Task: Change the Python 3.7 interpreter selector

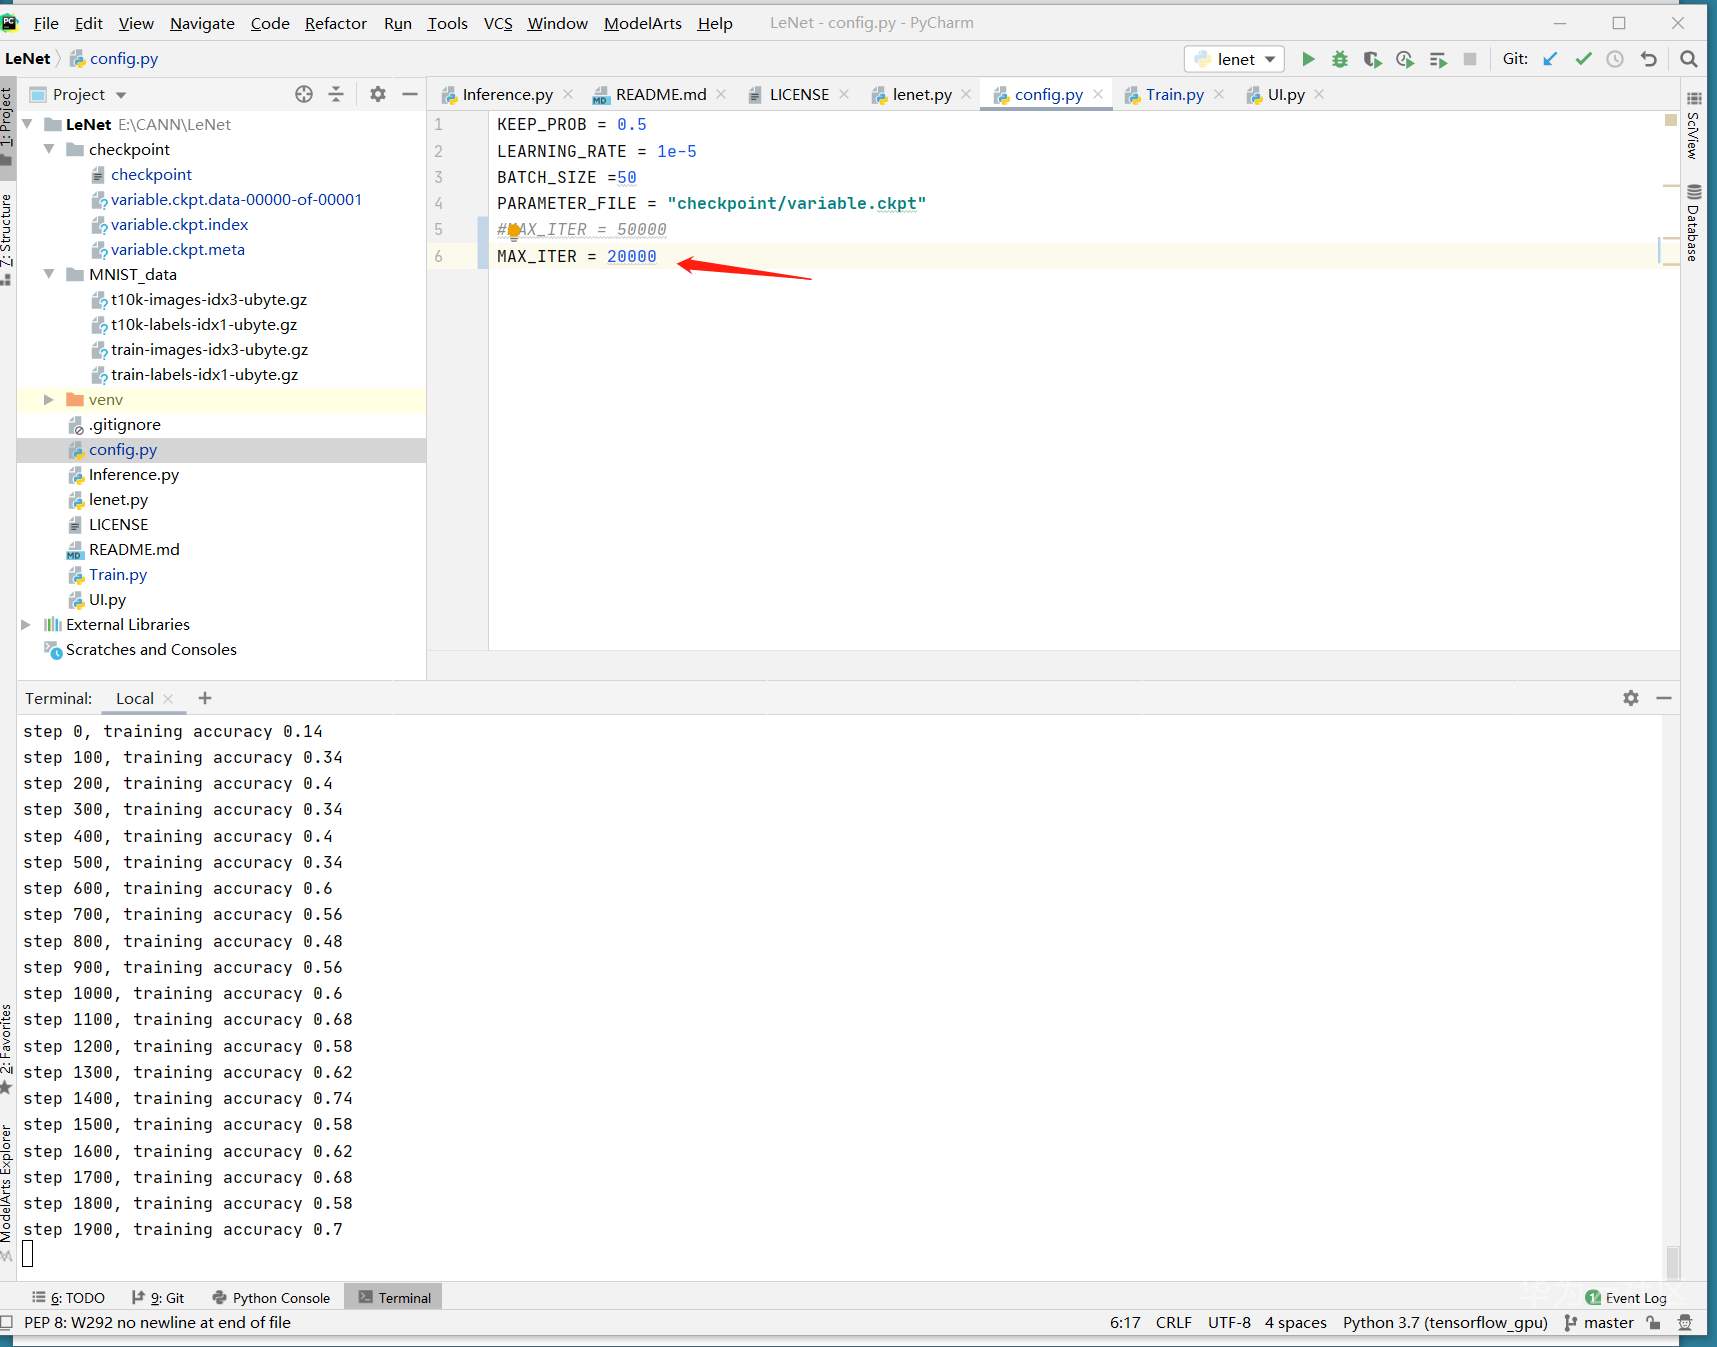Action: pos(1445,1322)
